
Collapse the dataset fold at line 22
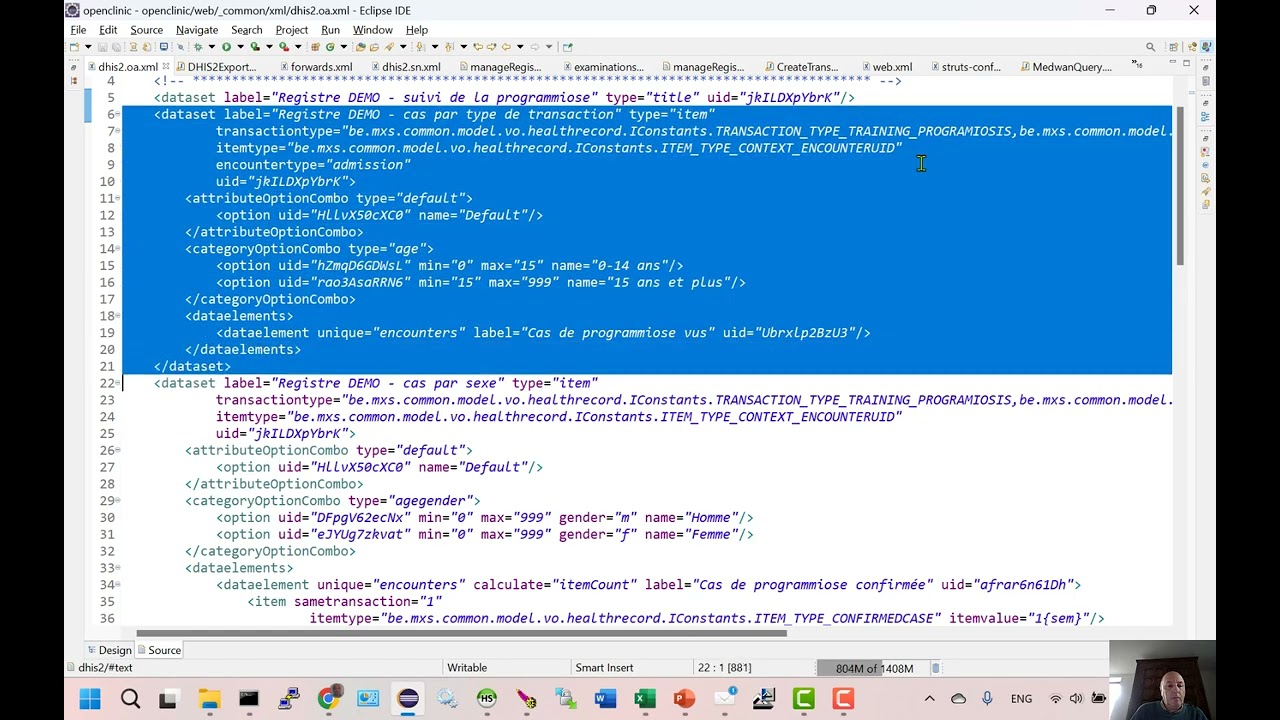click(x=119, y=383)
